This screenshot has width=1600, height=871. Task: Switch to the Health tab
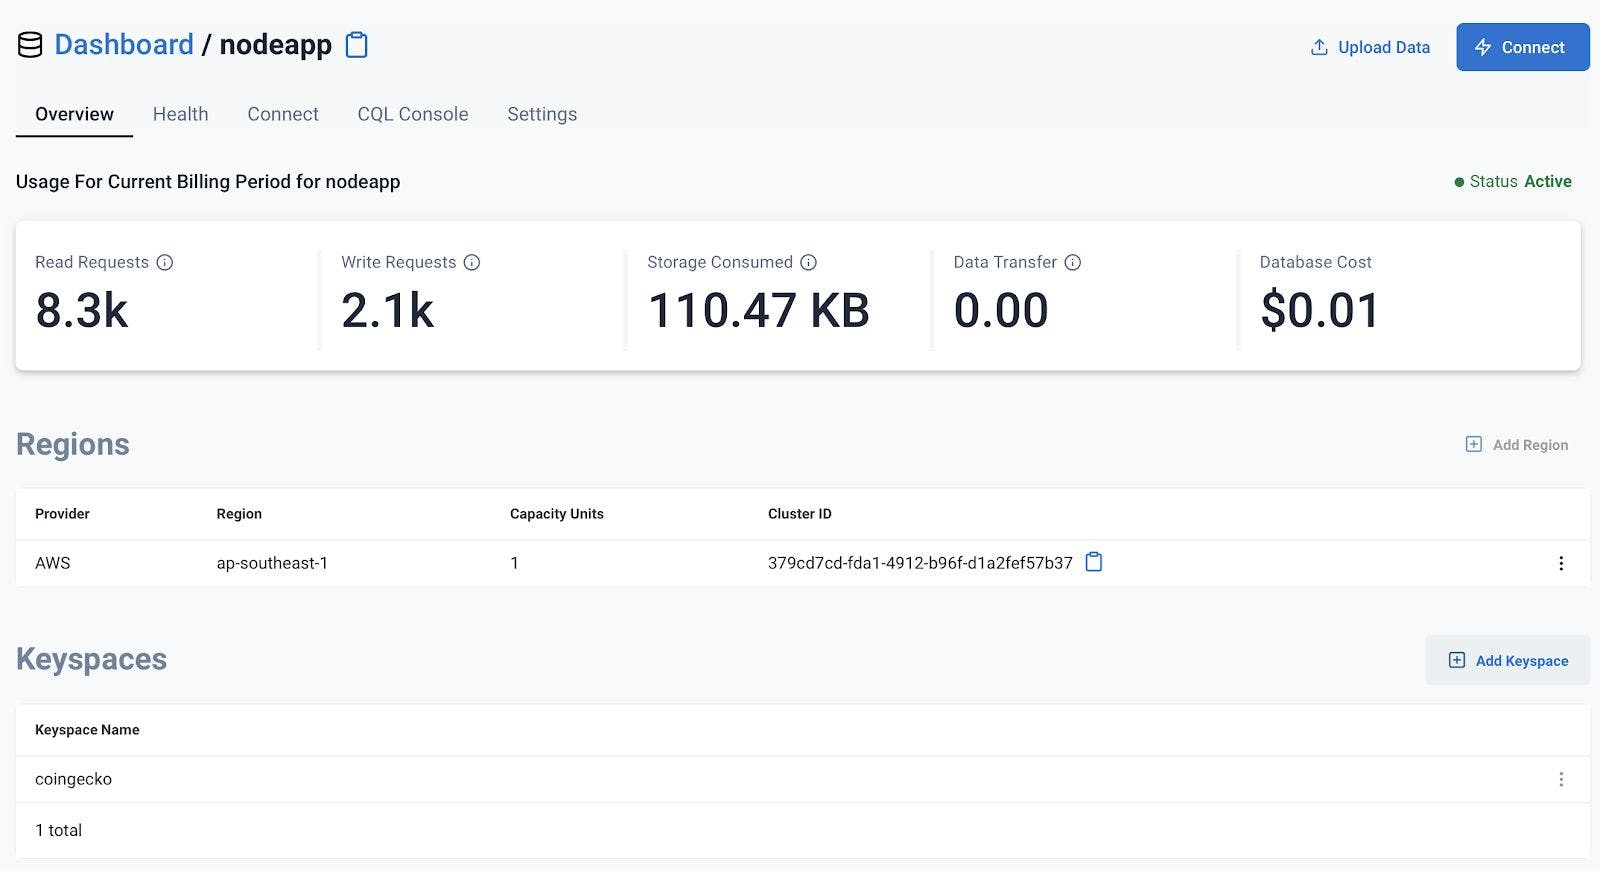click(180, 114)
